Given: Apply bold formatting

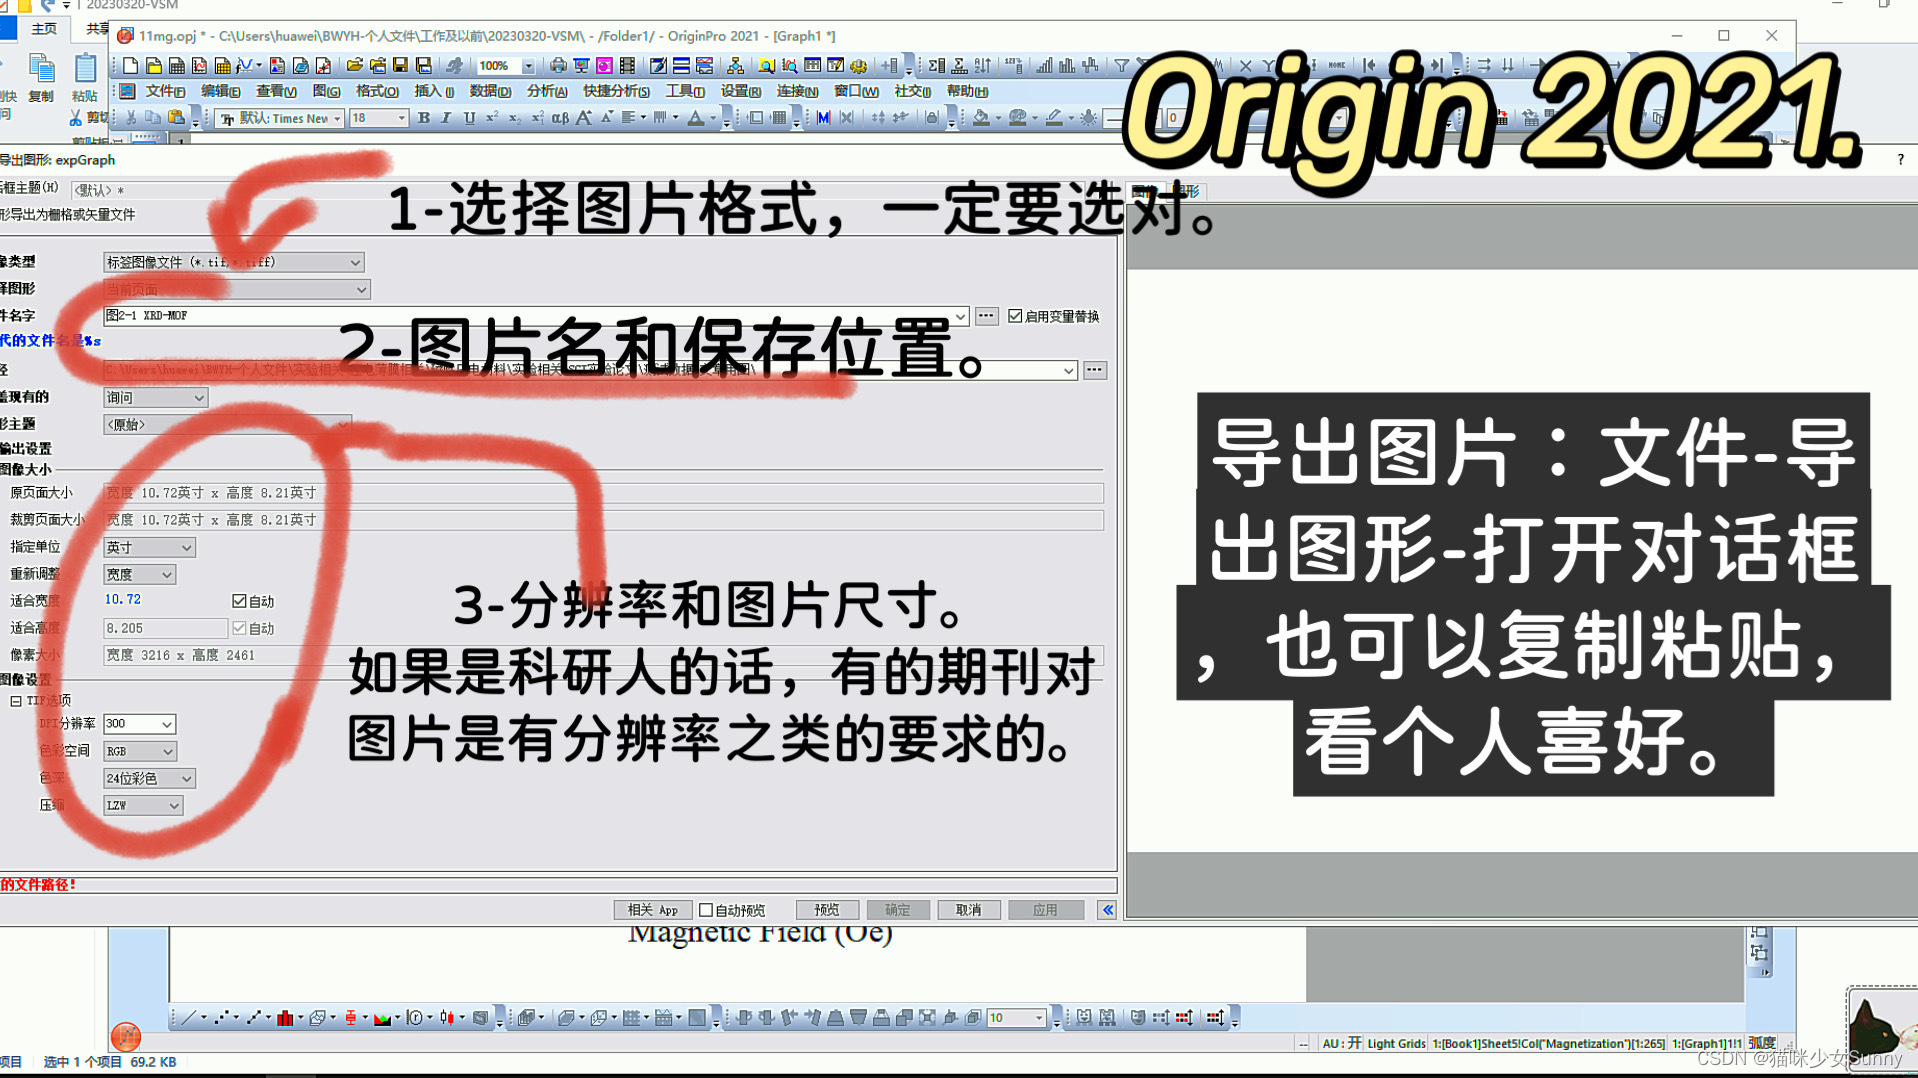Looking at the screenshot, I should click(423, 117).
